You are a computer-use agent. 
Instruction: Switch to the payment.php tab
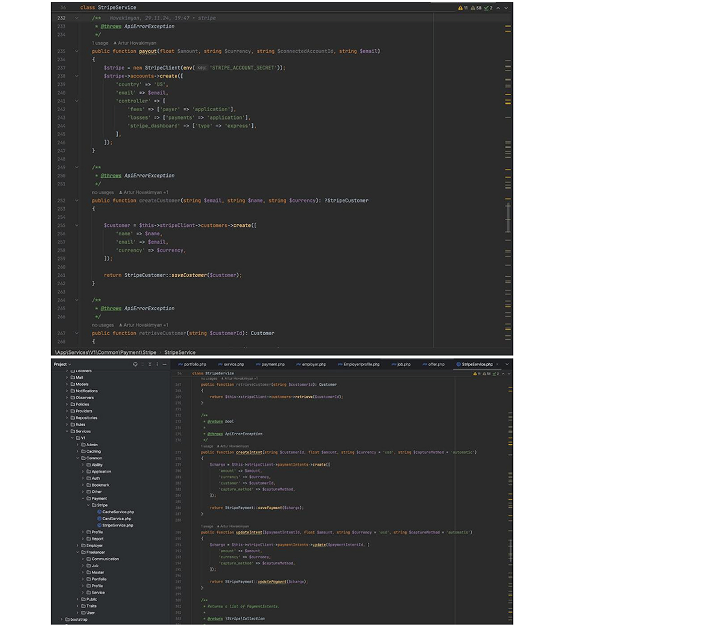270,364
